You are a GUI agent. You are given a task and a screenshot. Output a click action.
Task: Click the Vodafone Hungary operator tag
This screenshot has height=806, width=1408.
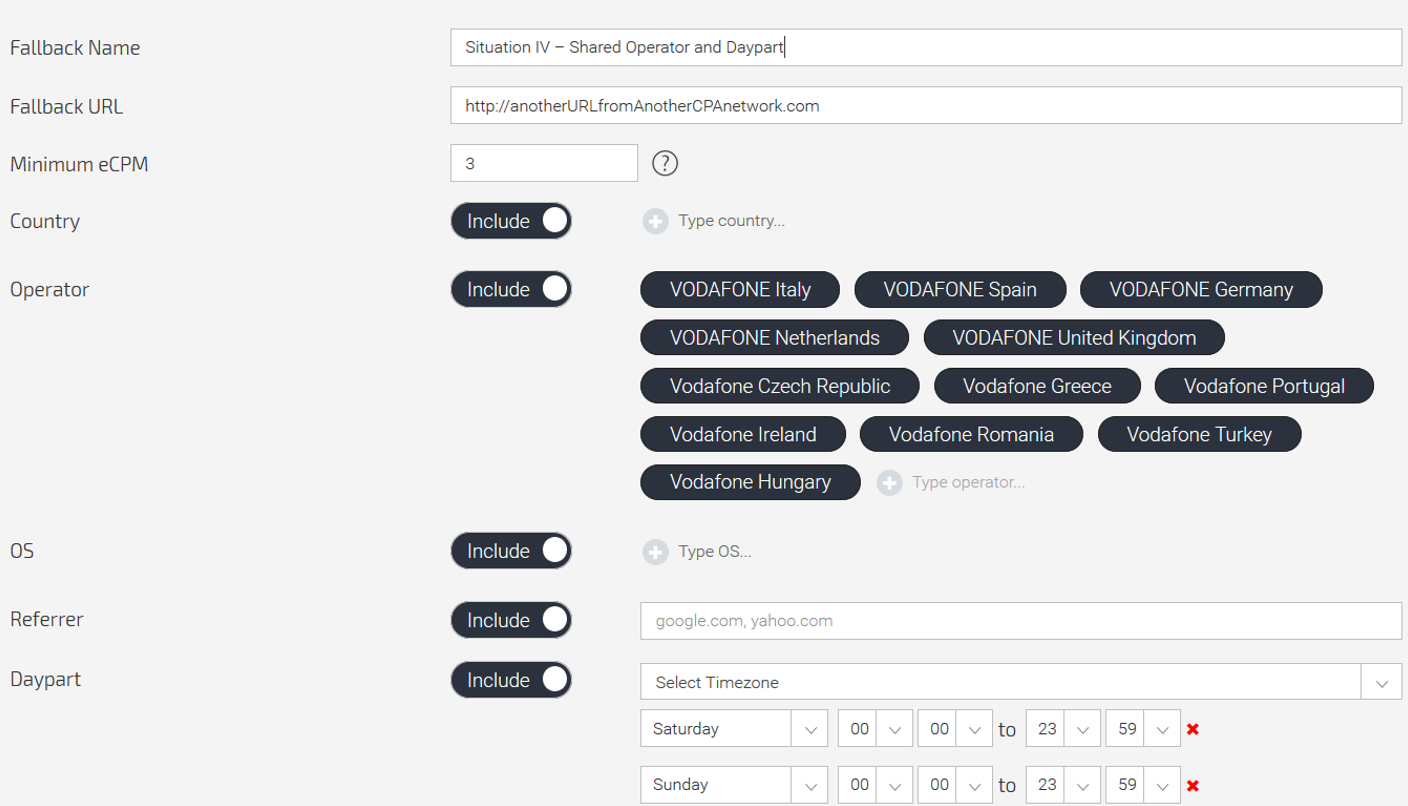(x=750, y=482)
